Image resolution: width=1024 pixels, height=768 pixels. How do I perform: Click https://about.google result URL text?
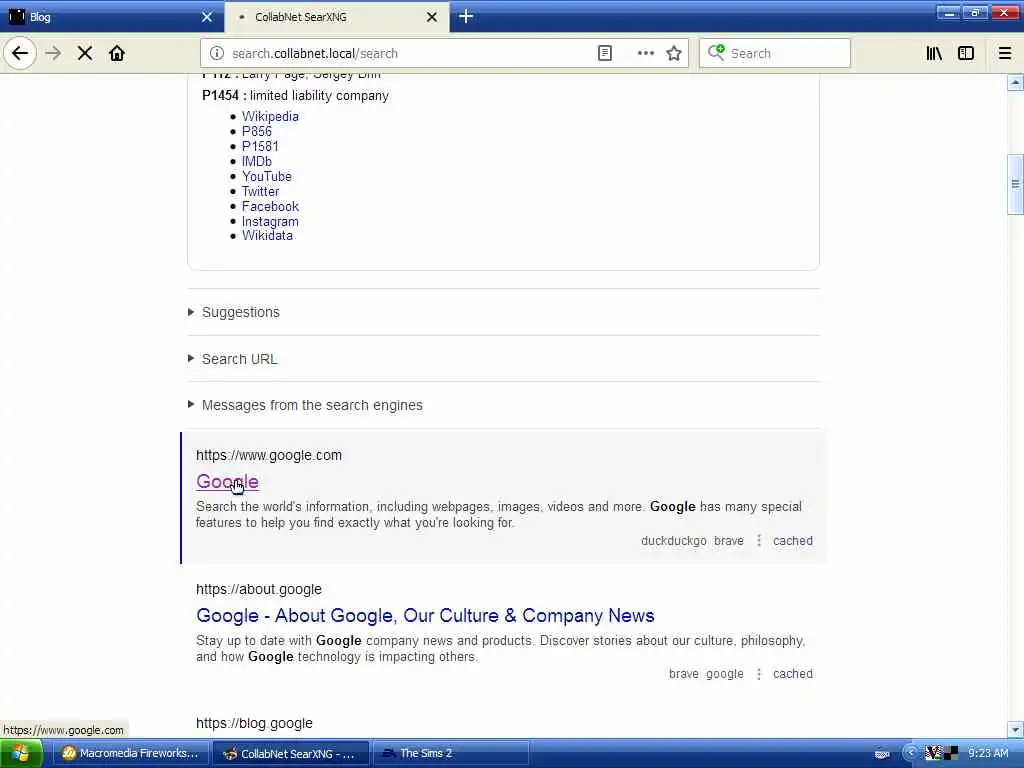259,589
